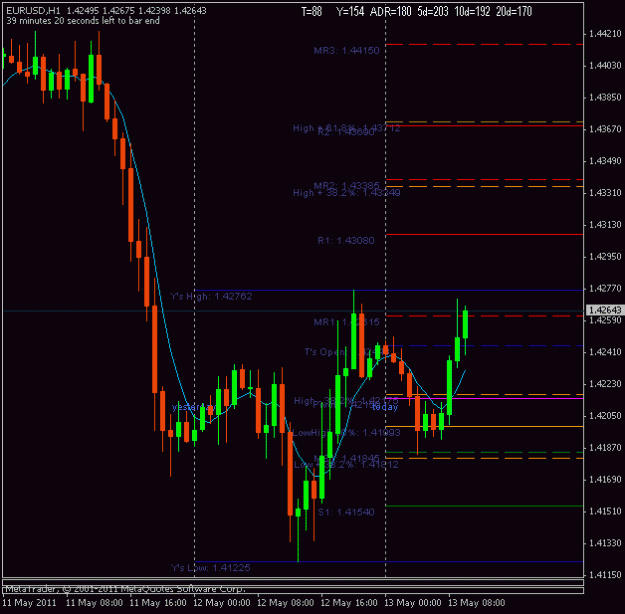This screenshot has width=625, height=614.
Task: Click the 20d=170 readout
Action: click(x=514, y=11)
